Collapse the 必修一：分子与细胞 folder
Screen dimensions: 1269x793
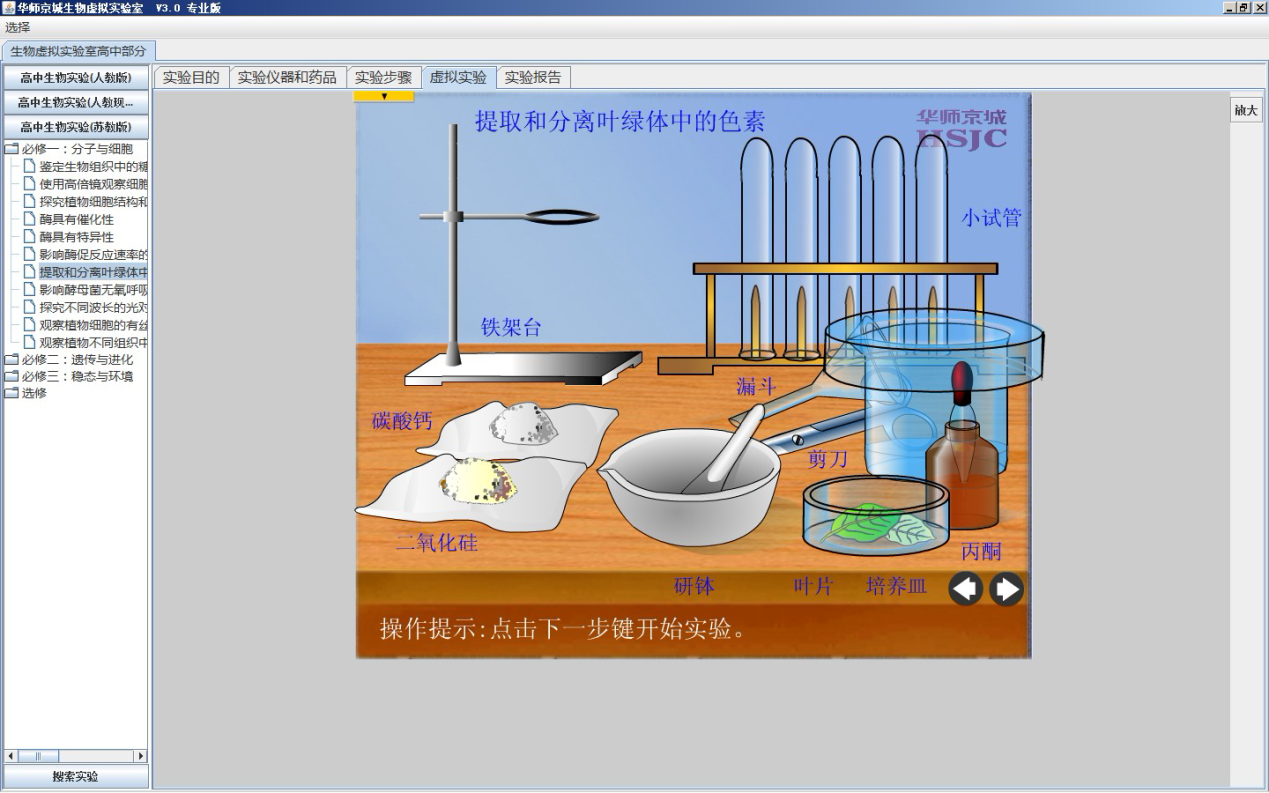11,149
